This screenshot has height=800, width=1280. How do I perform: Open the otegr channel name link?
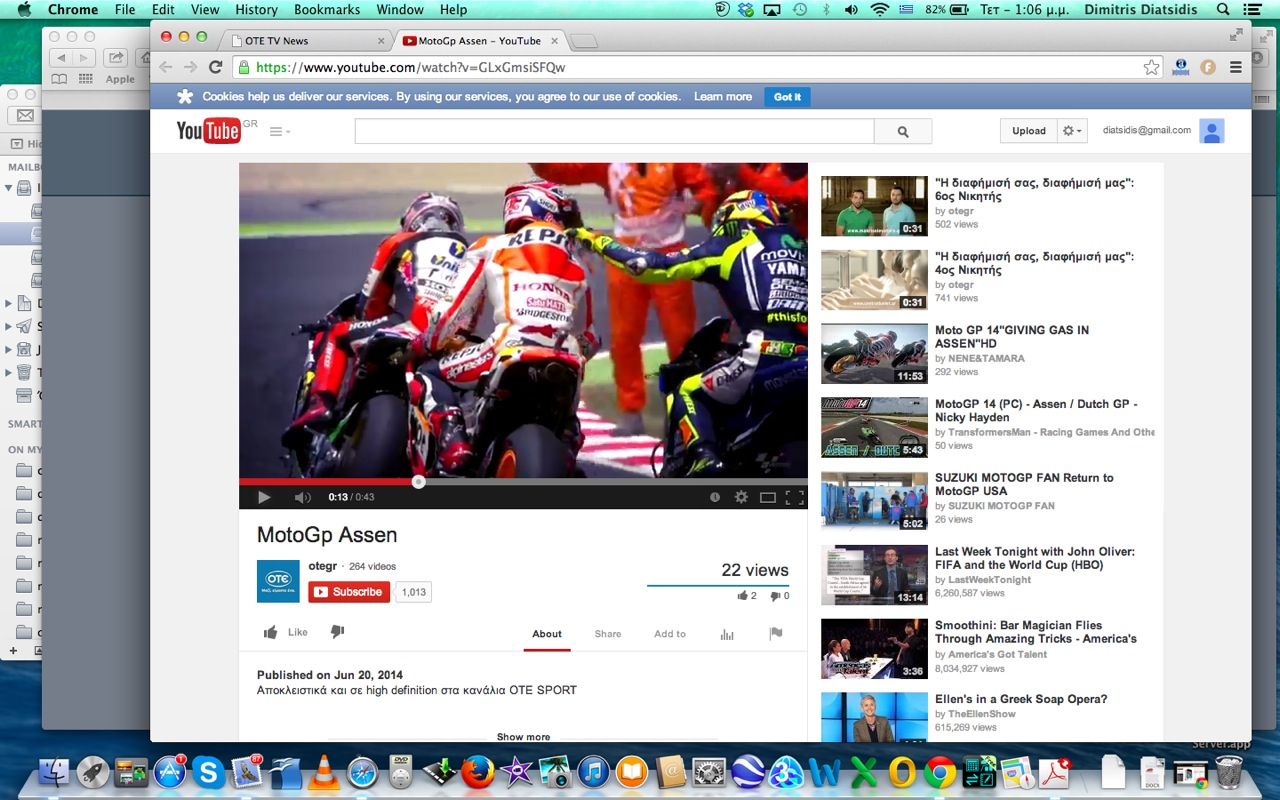pyautogui.click(x=322, y=566)
